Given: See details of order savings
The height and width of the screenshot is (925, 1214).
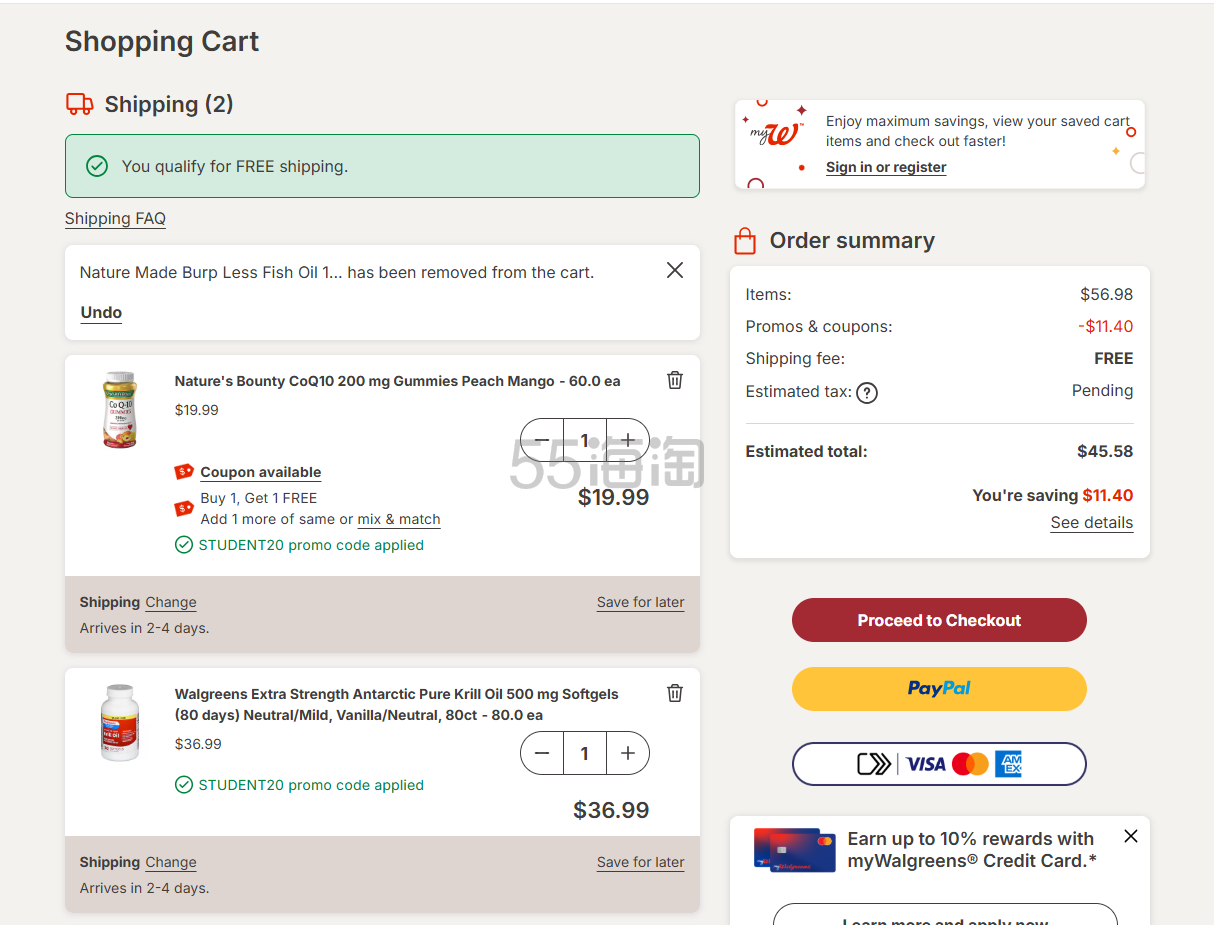Looking at the screenshot, I should click(x=1092, y=522).
